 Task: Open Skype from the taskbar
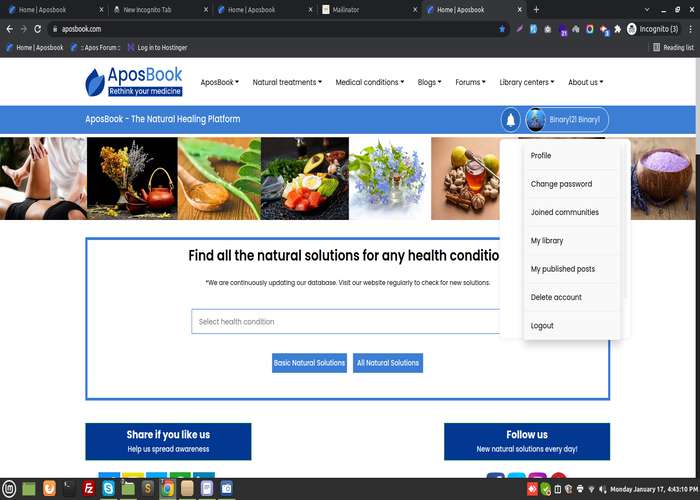pos(108,489)
